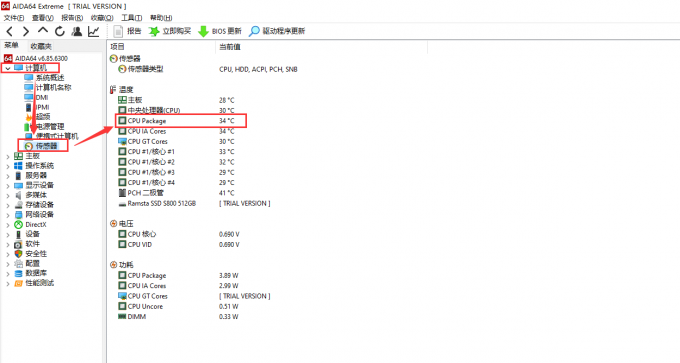Click the shield icon beside 安全性
The image size is (680, 363).
(18, 254)
